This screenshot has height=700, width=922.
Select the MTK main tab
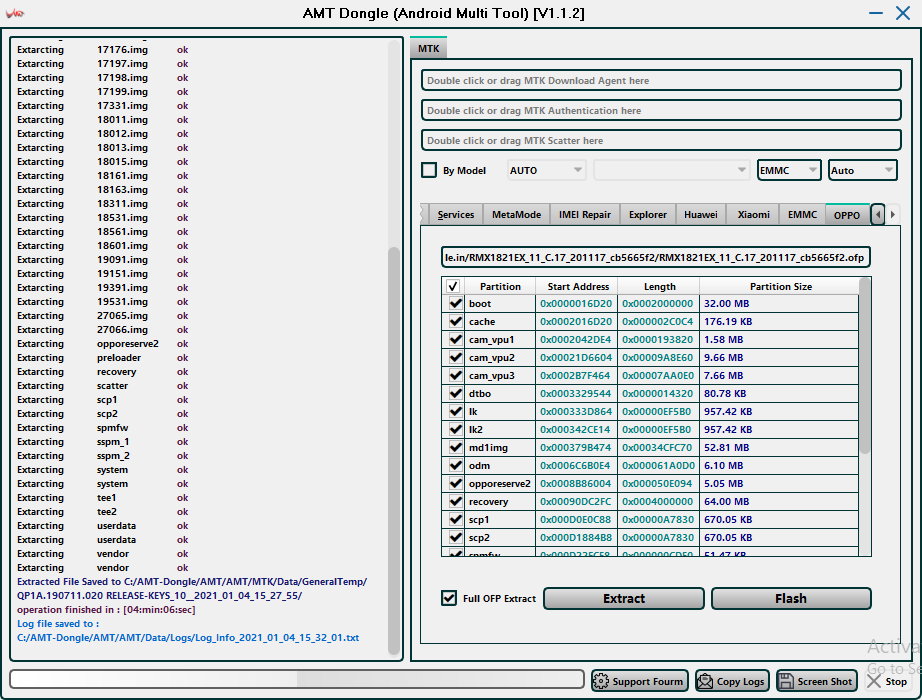[429, 48]
